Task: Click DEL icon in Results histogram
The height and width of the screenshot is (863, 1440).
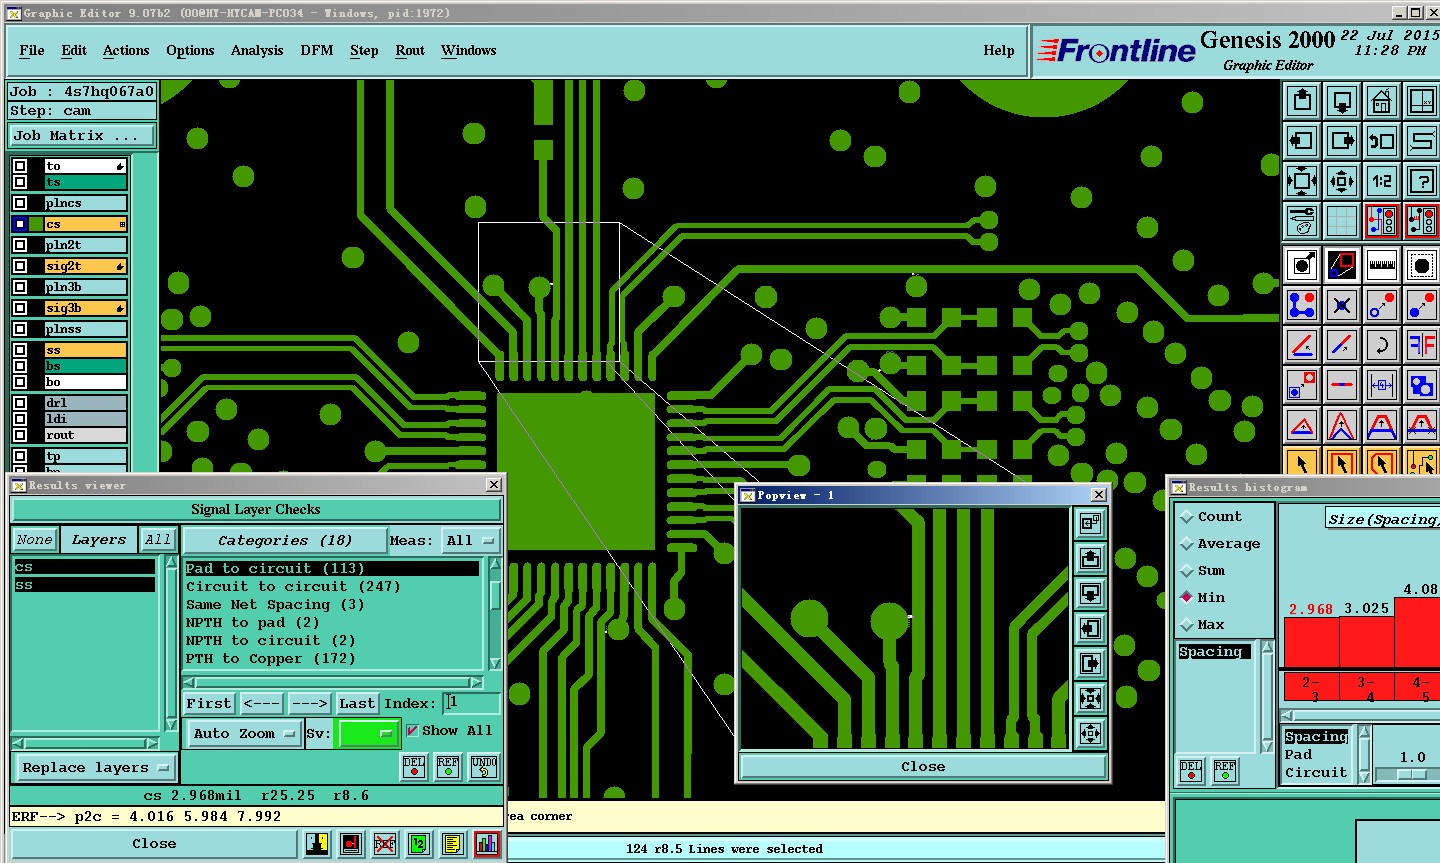Action: [1191, 771]
